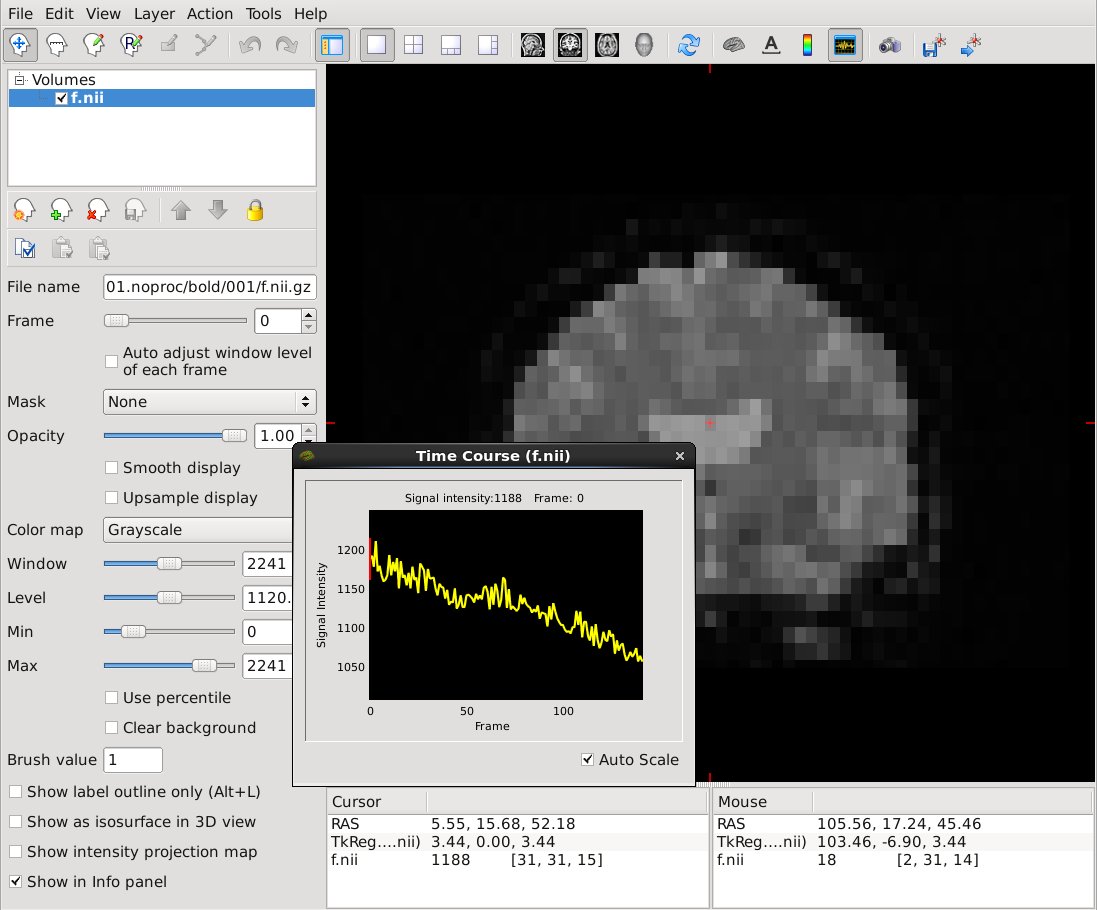Click the Brush value input field
The height and width of the screenshot is (910, 1097).
(x=133, y=760)
